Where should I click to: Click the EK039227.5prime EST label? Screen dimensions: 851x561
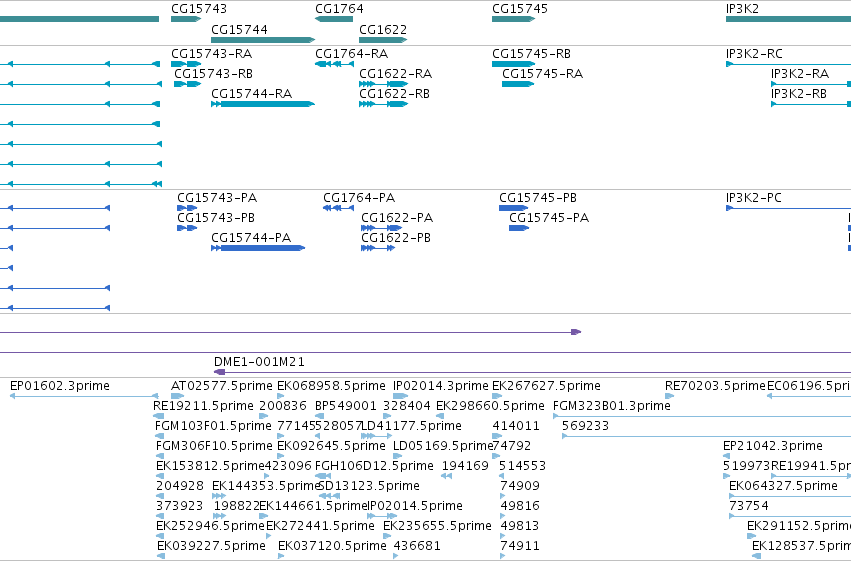coord(212,546)
